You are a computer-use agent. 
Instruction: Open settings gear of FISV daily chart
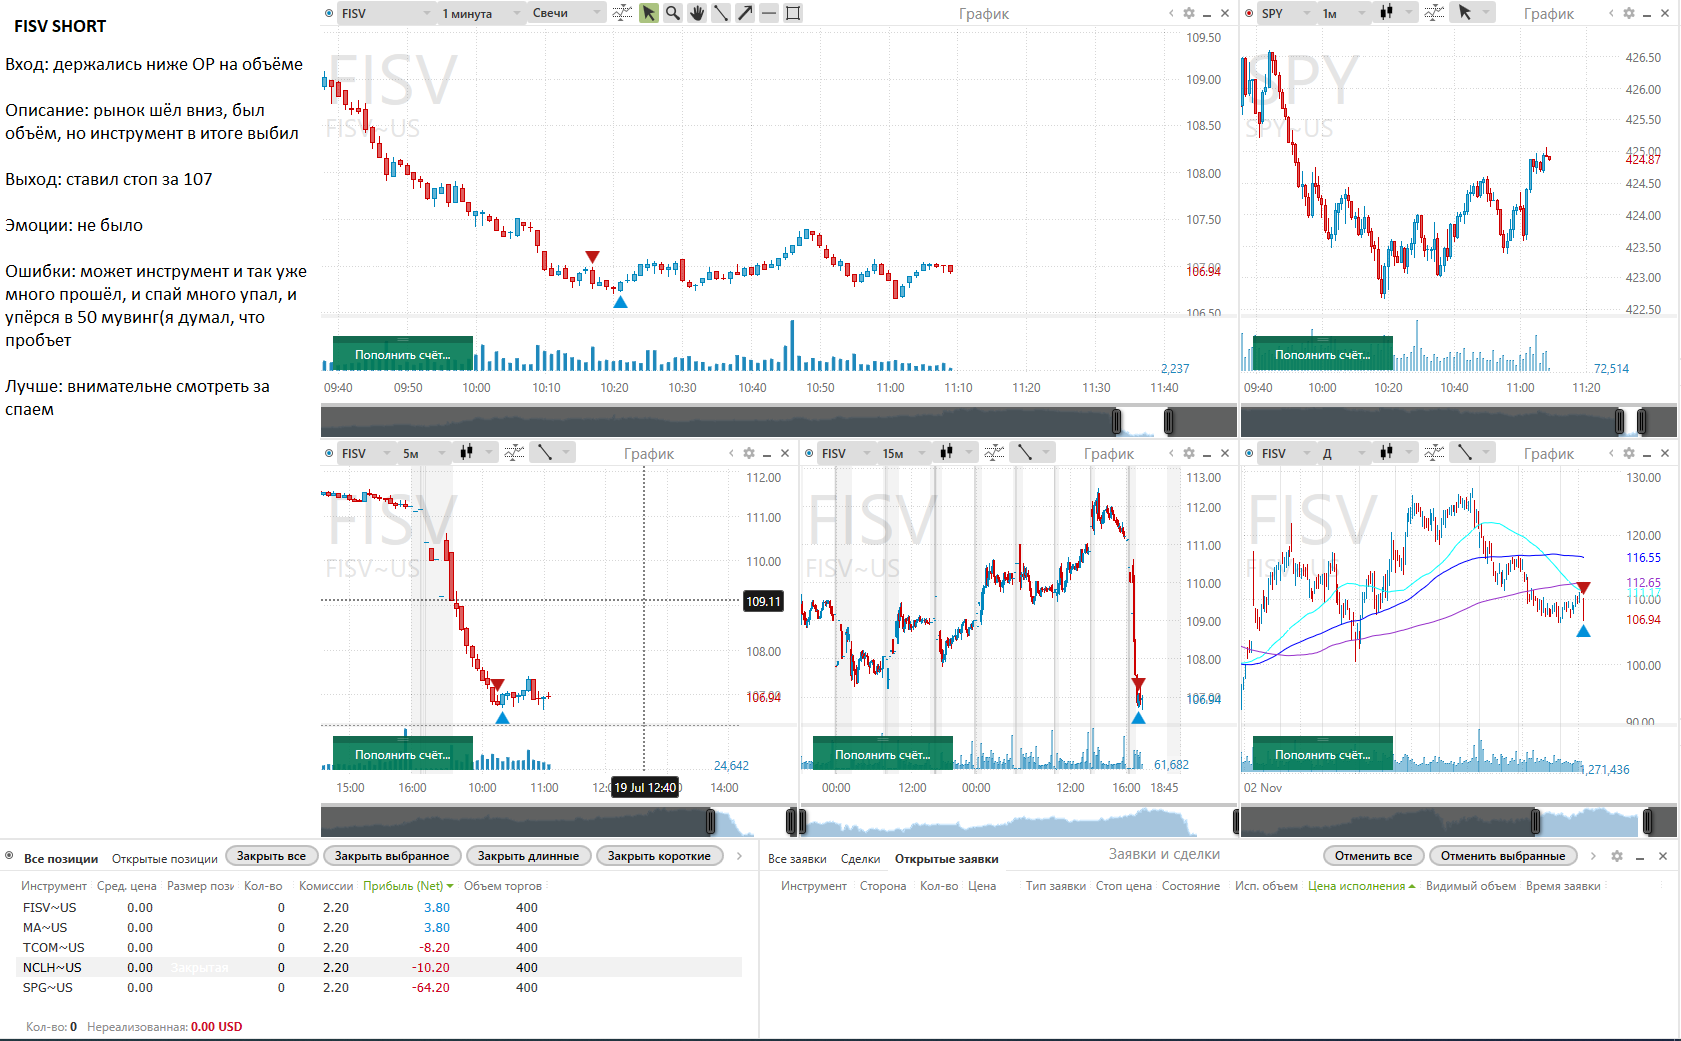tap(1629, 453)
